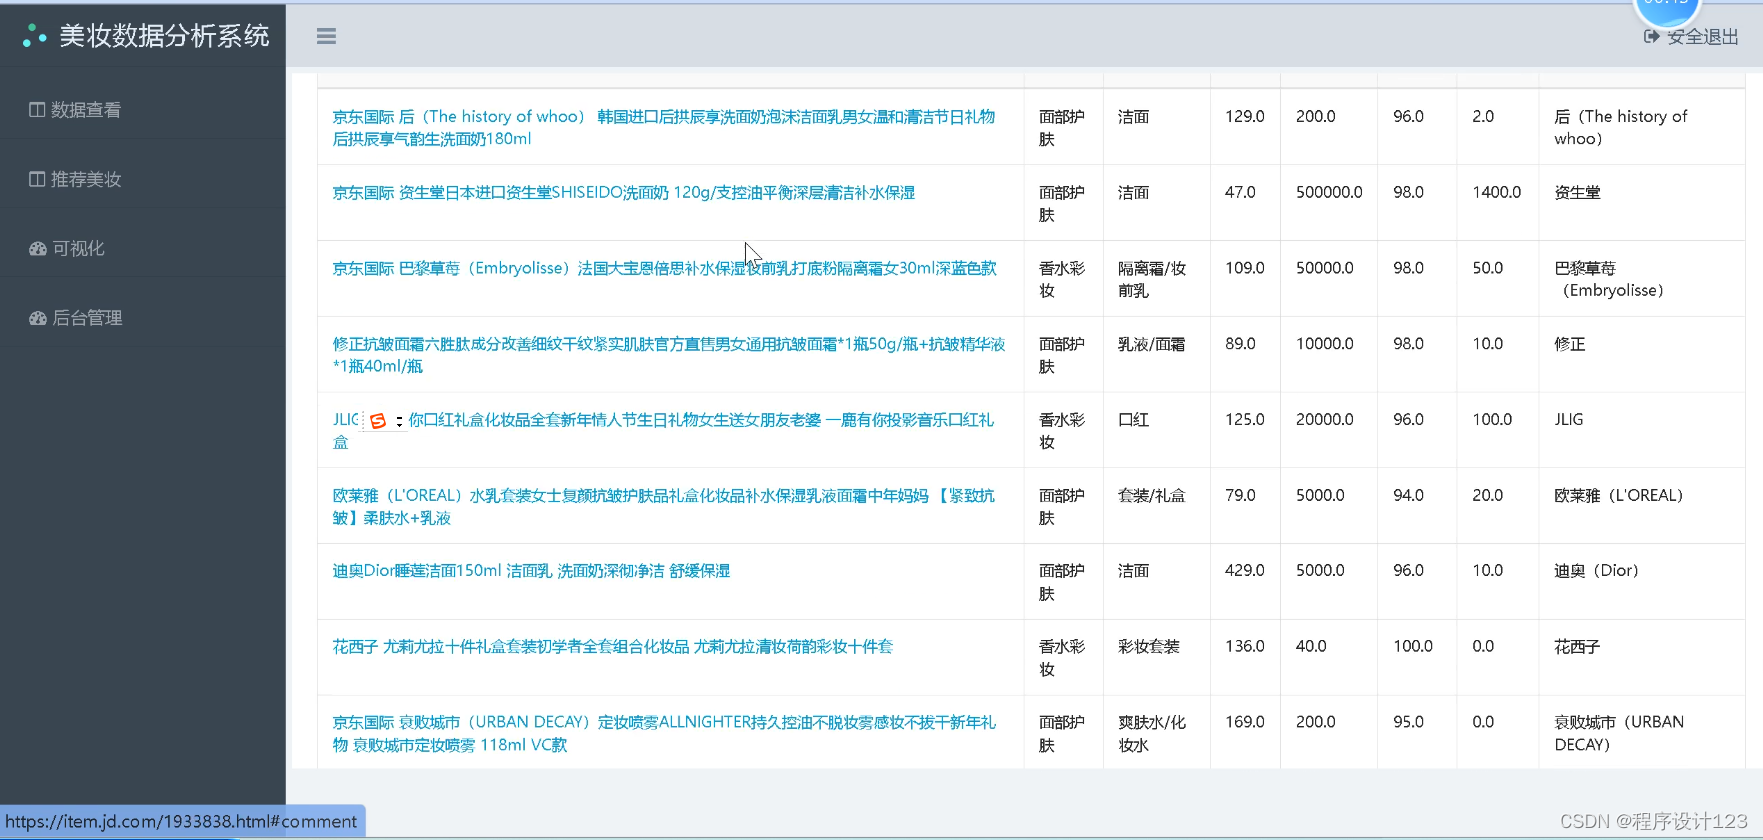Click the orange Sogou input icon
The width and height of the screenshot is (1763, 840).
[x=378, y=421]
